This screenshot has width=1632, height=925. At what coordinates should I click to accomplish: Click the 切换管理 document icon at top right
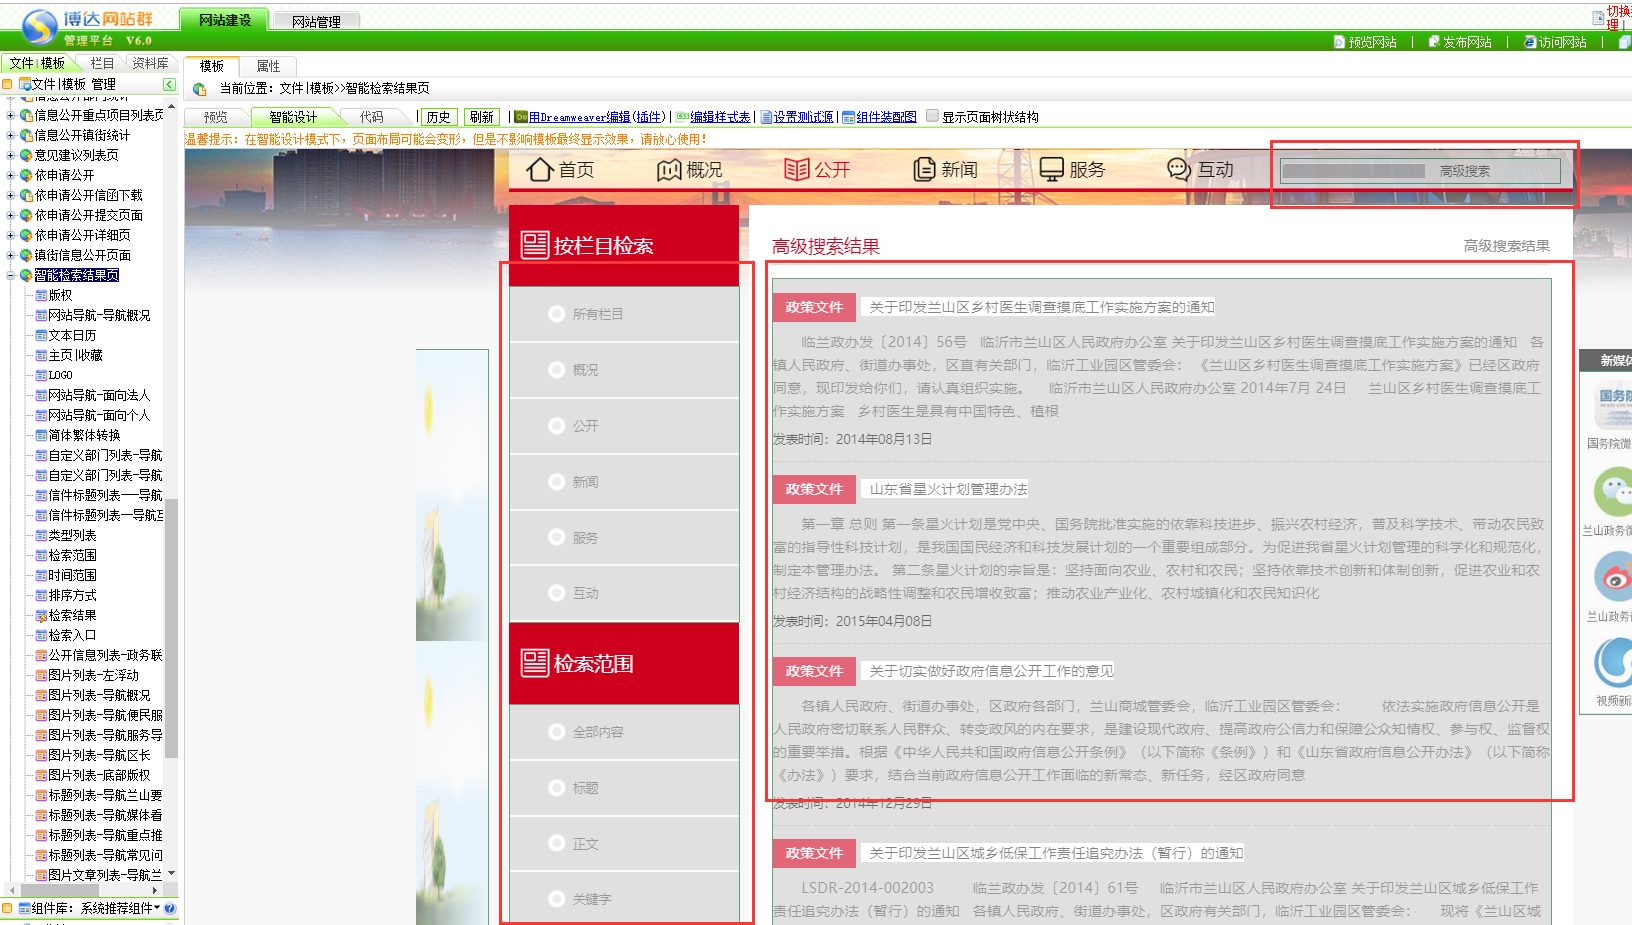(1598, 17)
